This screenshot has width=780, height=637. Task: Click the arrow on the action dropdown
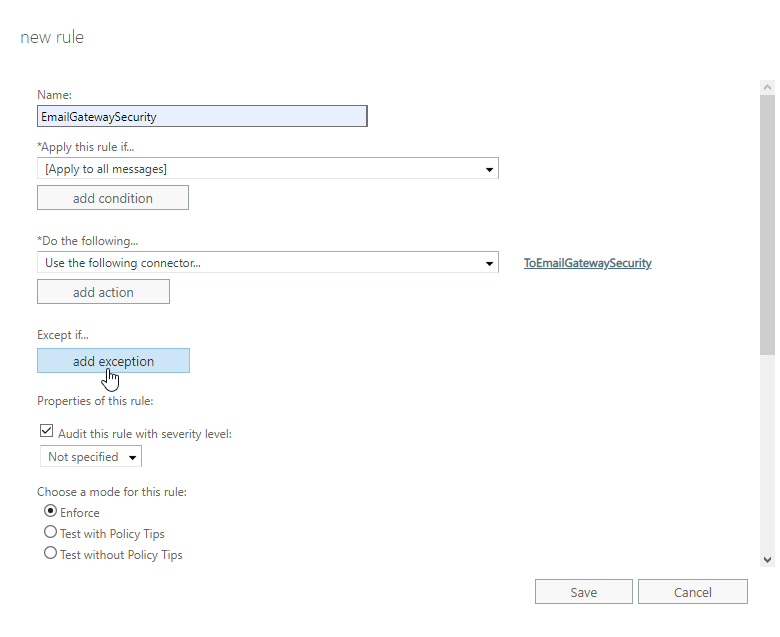click(x=489, y=263)
